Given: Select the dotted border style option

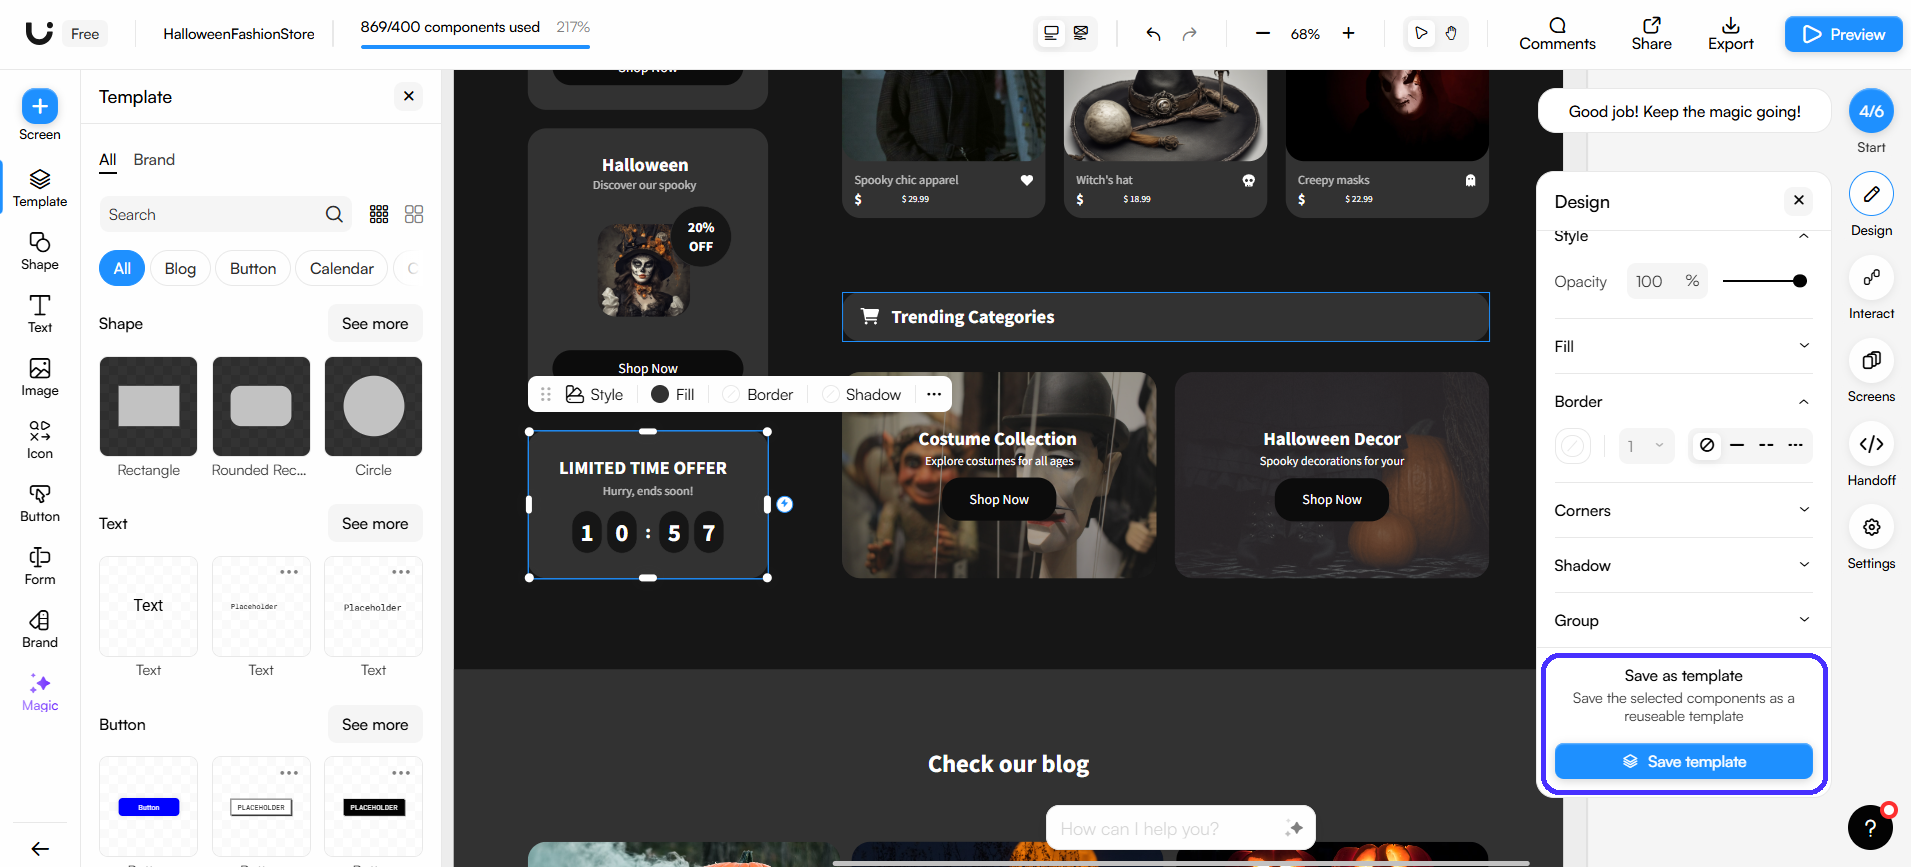Looking at the screenshot, I should [x=1796, y=445].
